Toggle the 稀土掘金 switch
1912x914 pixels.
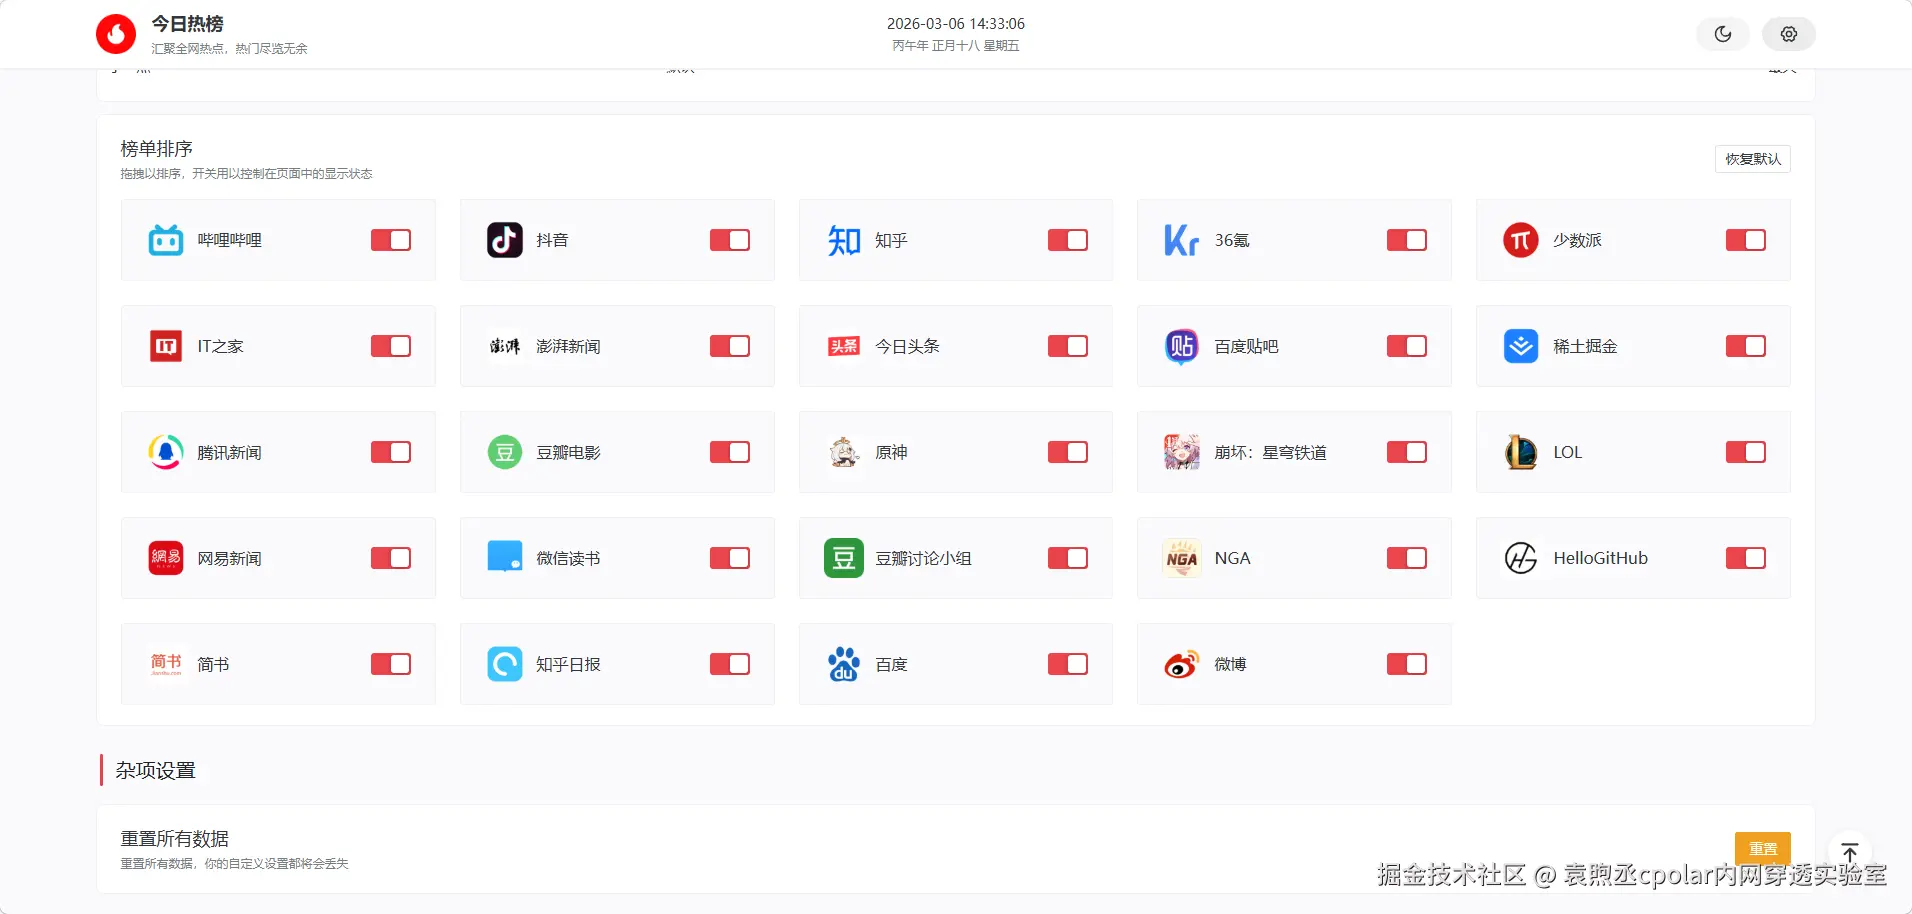click(1746, 346)
